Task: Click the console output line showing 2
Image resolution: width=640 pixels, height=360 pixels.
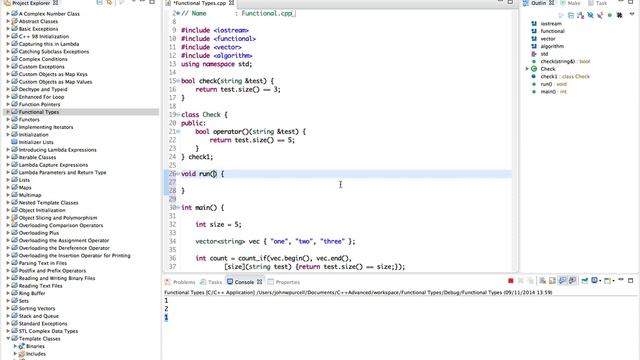Action: pyautogui.click(x=166, y=309)
